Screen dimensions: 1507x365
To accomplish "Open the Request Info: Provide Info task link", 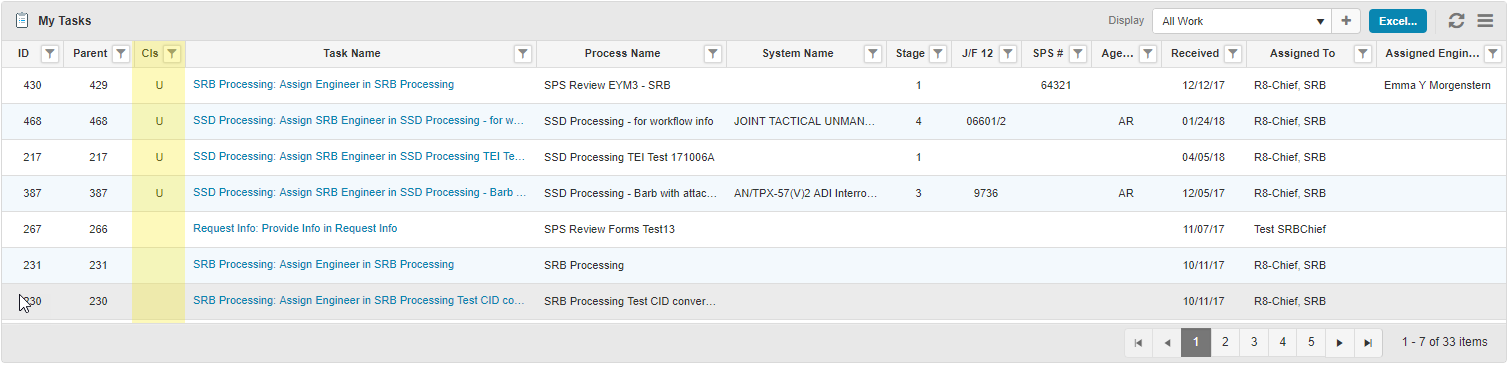I will (295, 229).
